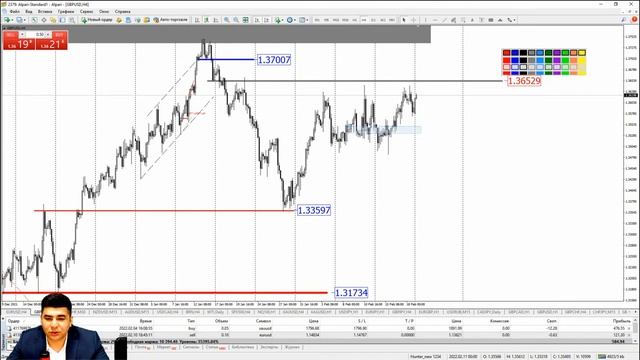
Task: Switch timeframe to H4
Action: 363,20
